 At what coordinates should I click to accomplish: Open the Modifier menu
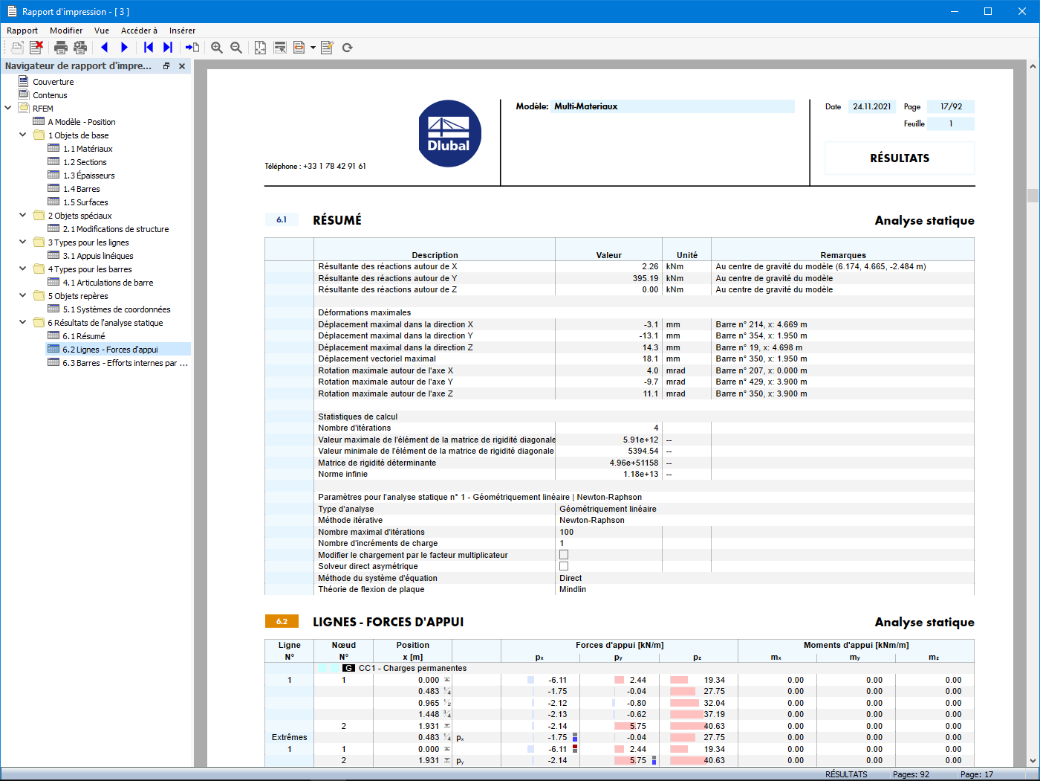pos(66,30)
